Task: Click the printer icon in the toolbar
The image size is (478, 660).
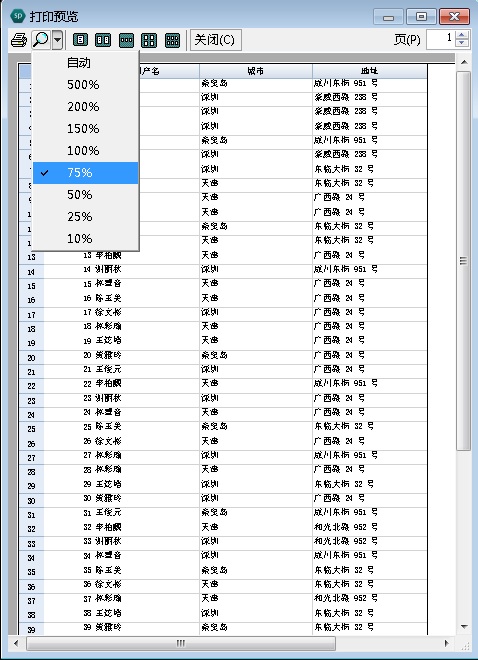Action: tap(19, 40)
